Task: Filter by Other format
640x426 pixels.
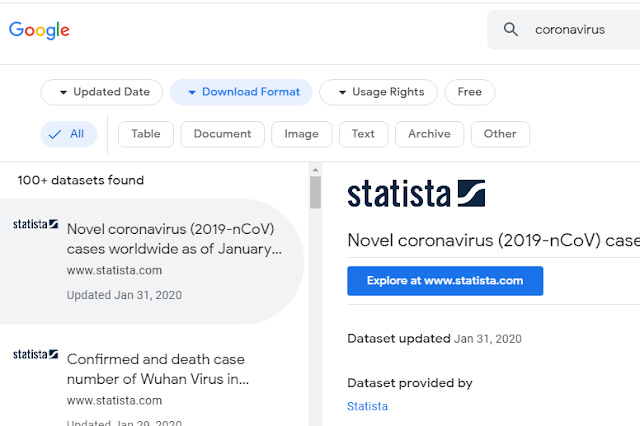Action: tap(500, 134)
